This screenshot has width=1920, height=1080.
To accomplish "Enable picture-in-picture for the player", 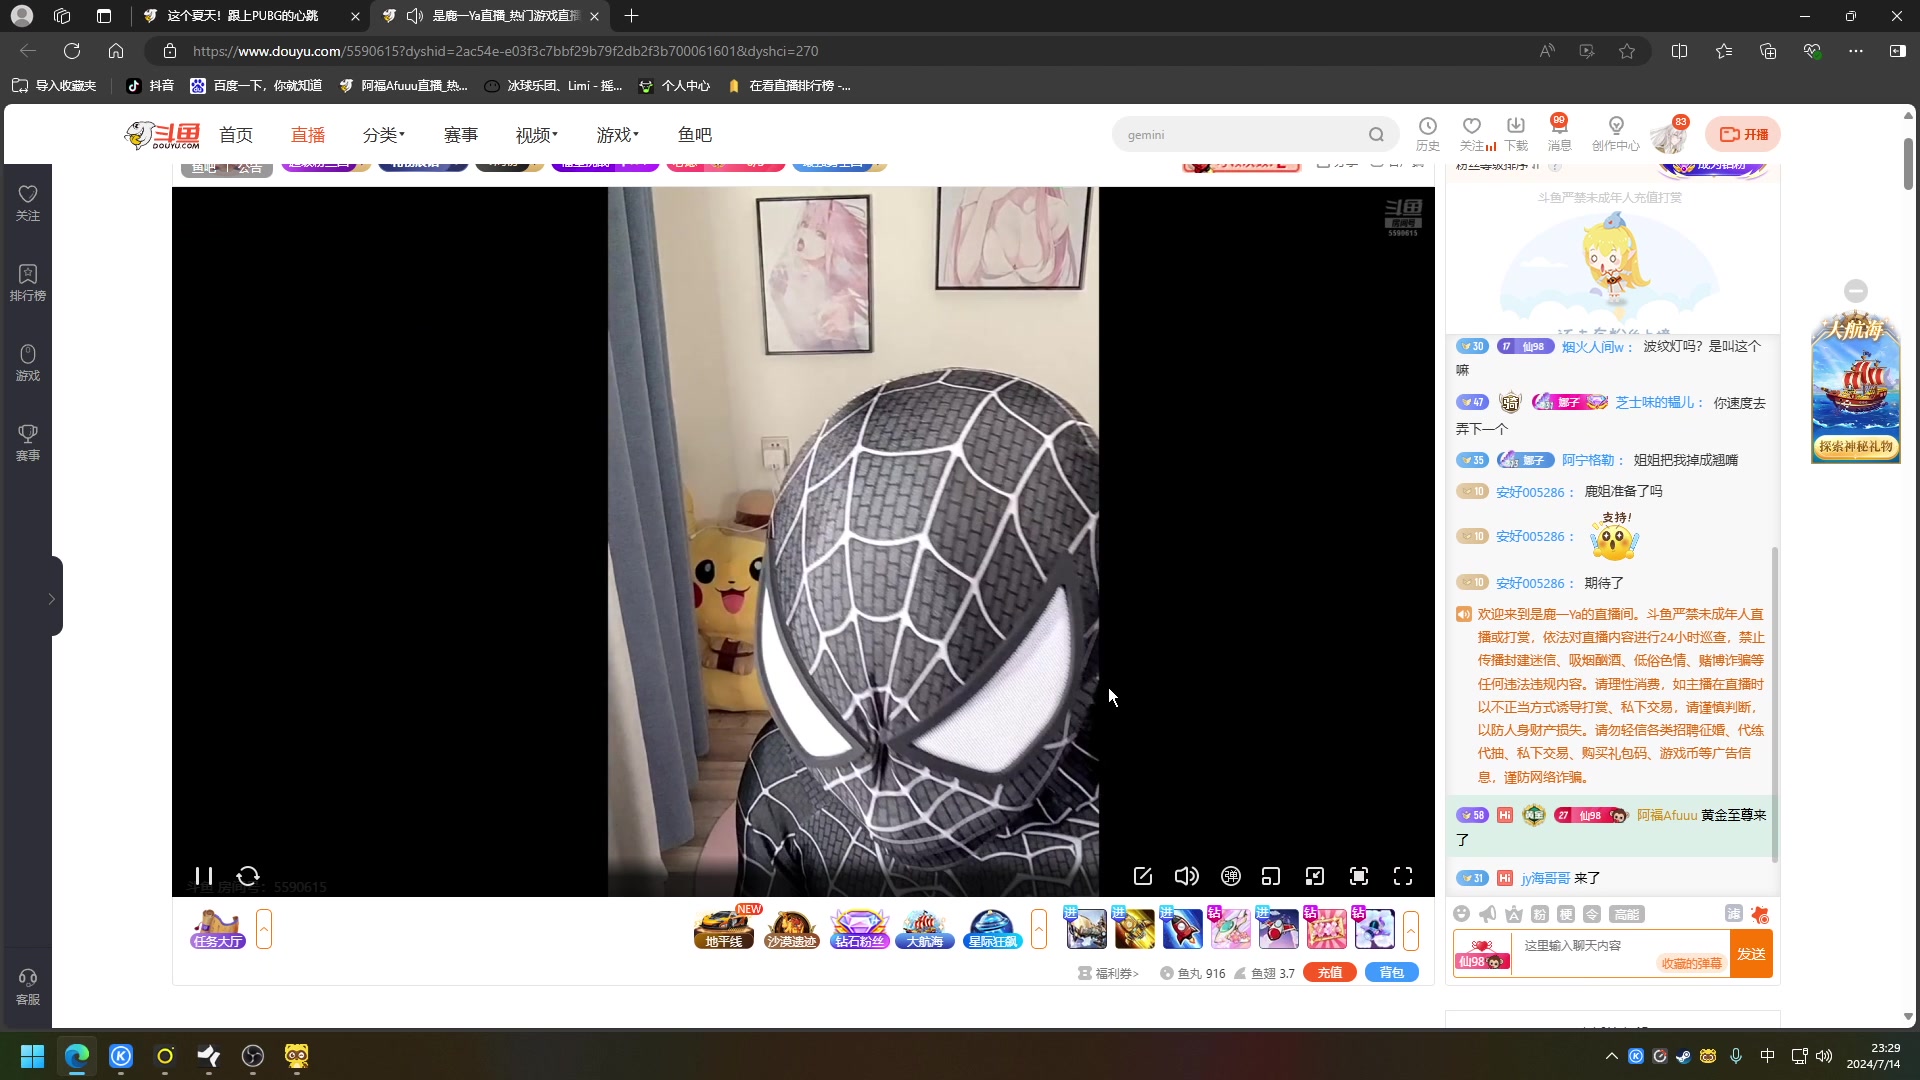I will pos(1315,876).
